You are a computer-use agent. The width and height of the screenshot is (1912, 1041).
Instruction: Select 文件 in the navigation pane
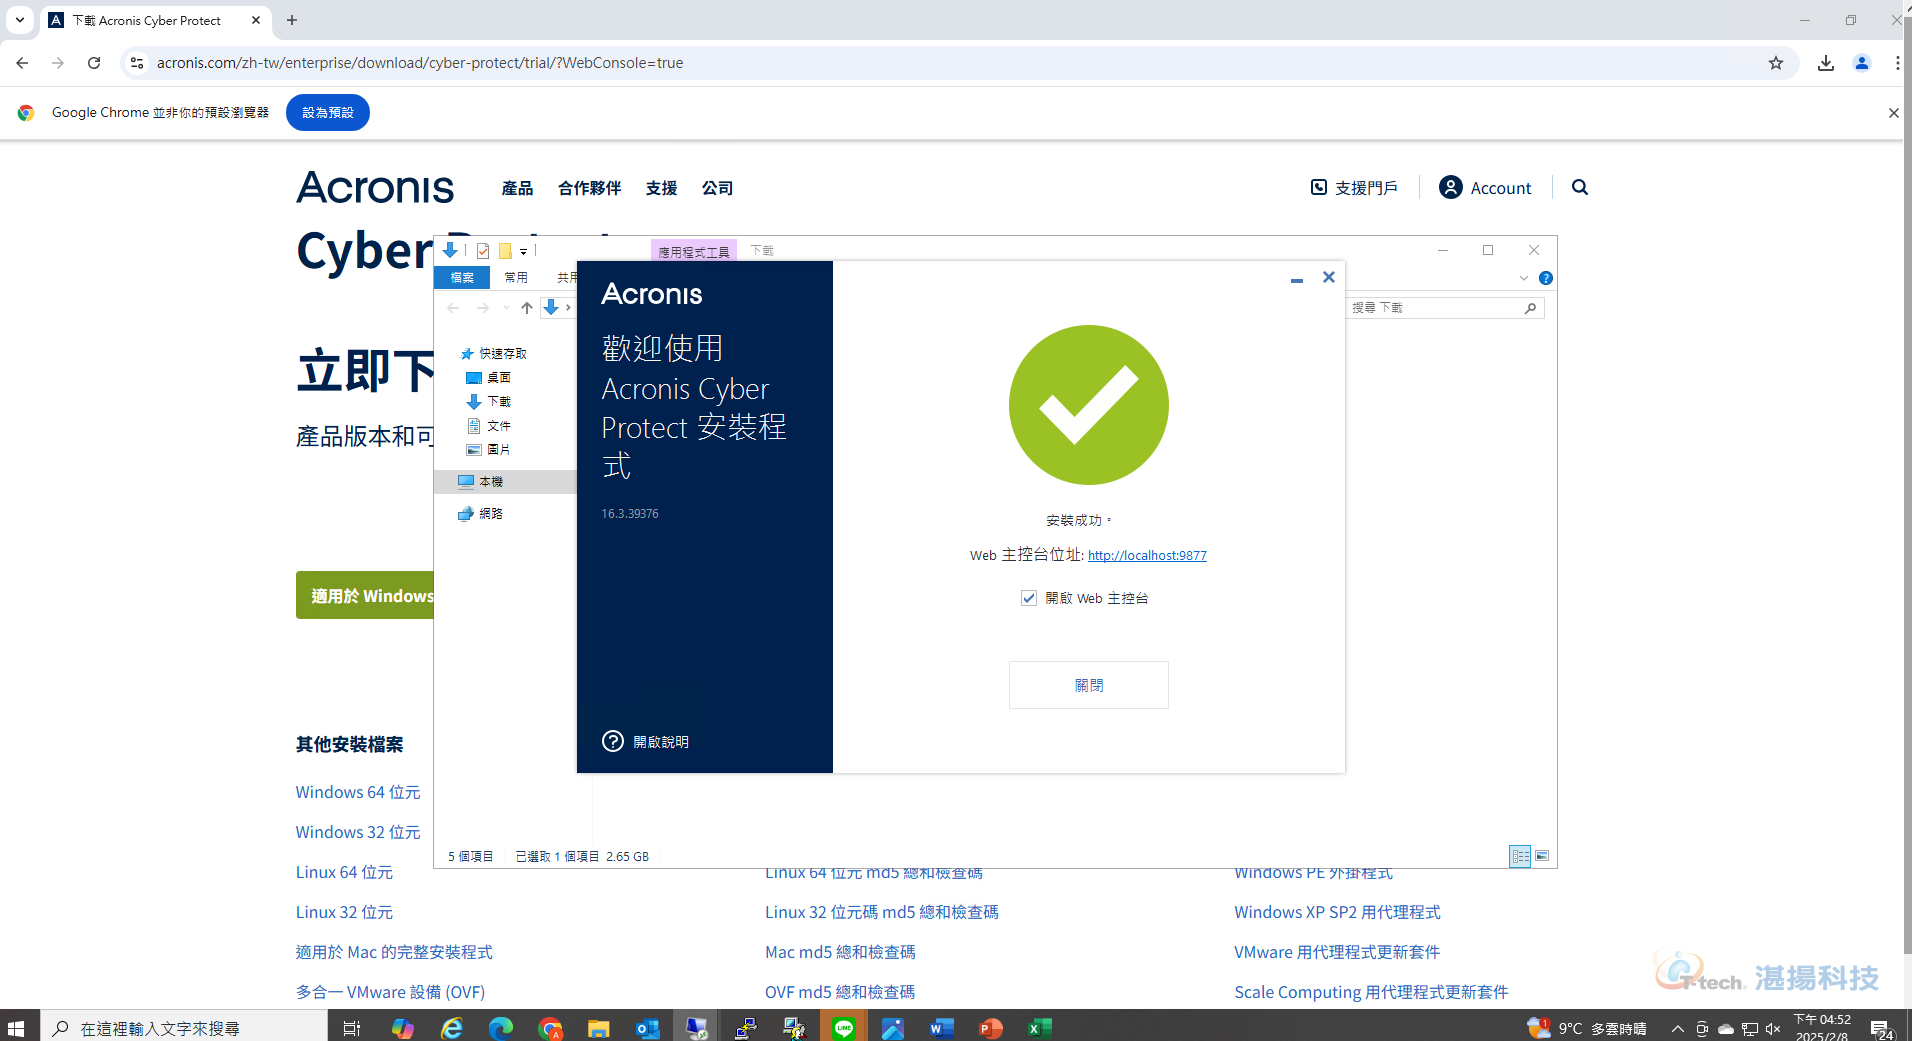pyautogui.click(x=498, y=425)
